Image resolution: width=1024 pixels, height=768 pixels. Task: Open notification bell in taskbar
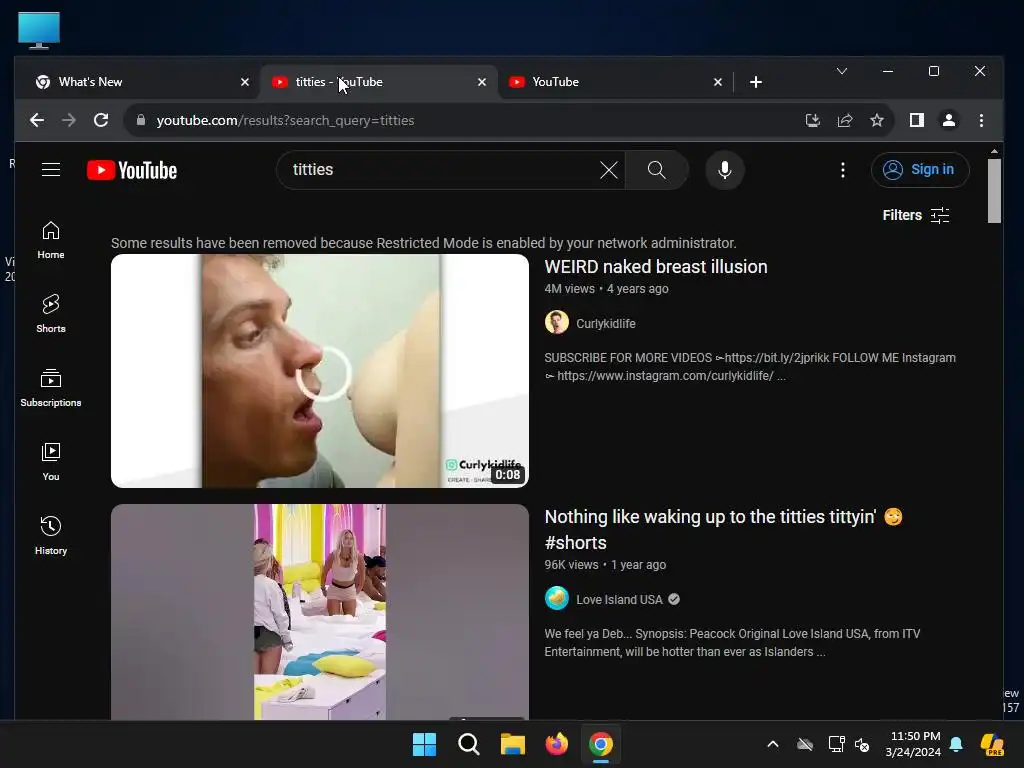coord(956,744)
